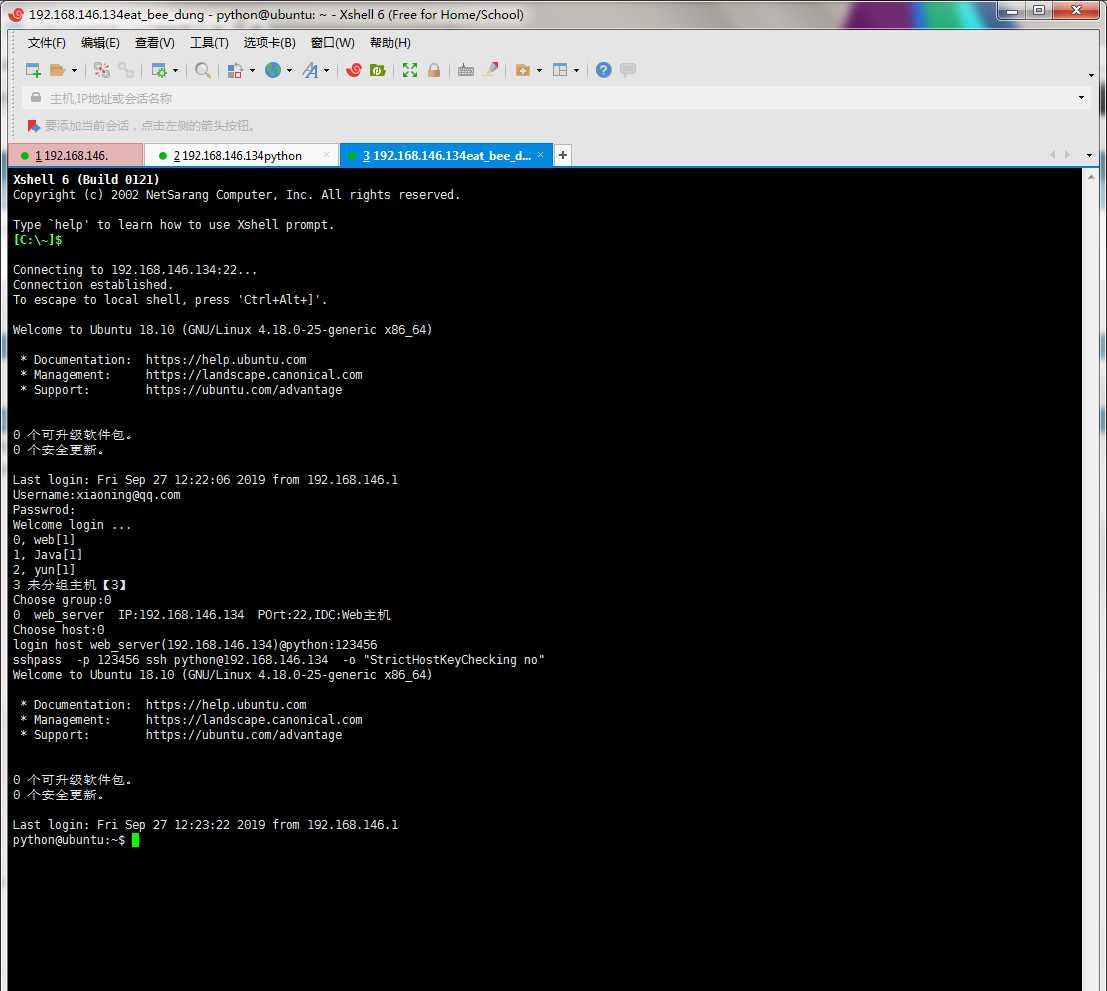This screenshot has height=991, width=1107.
Task: Click the 'Connection established.' line
Action: (92, 285)
